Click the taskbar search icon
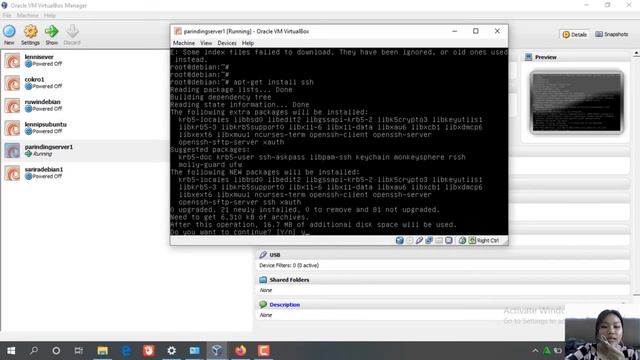The image size is (640, 360). coord(34,351)
